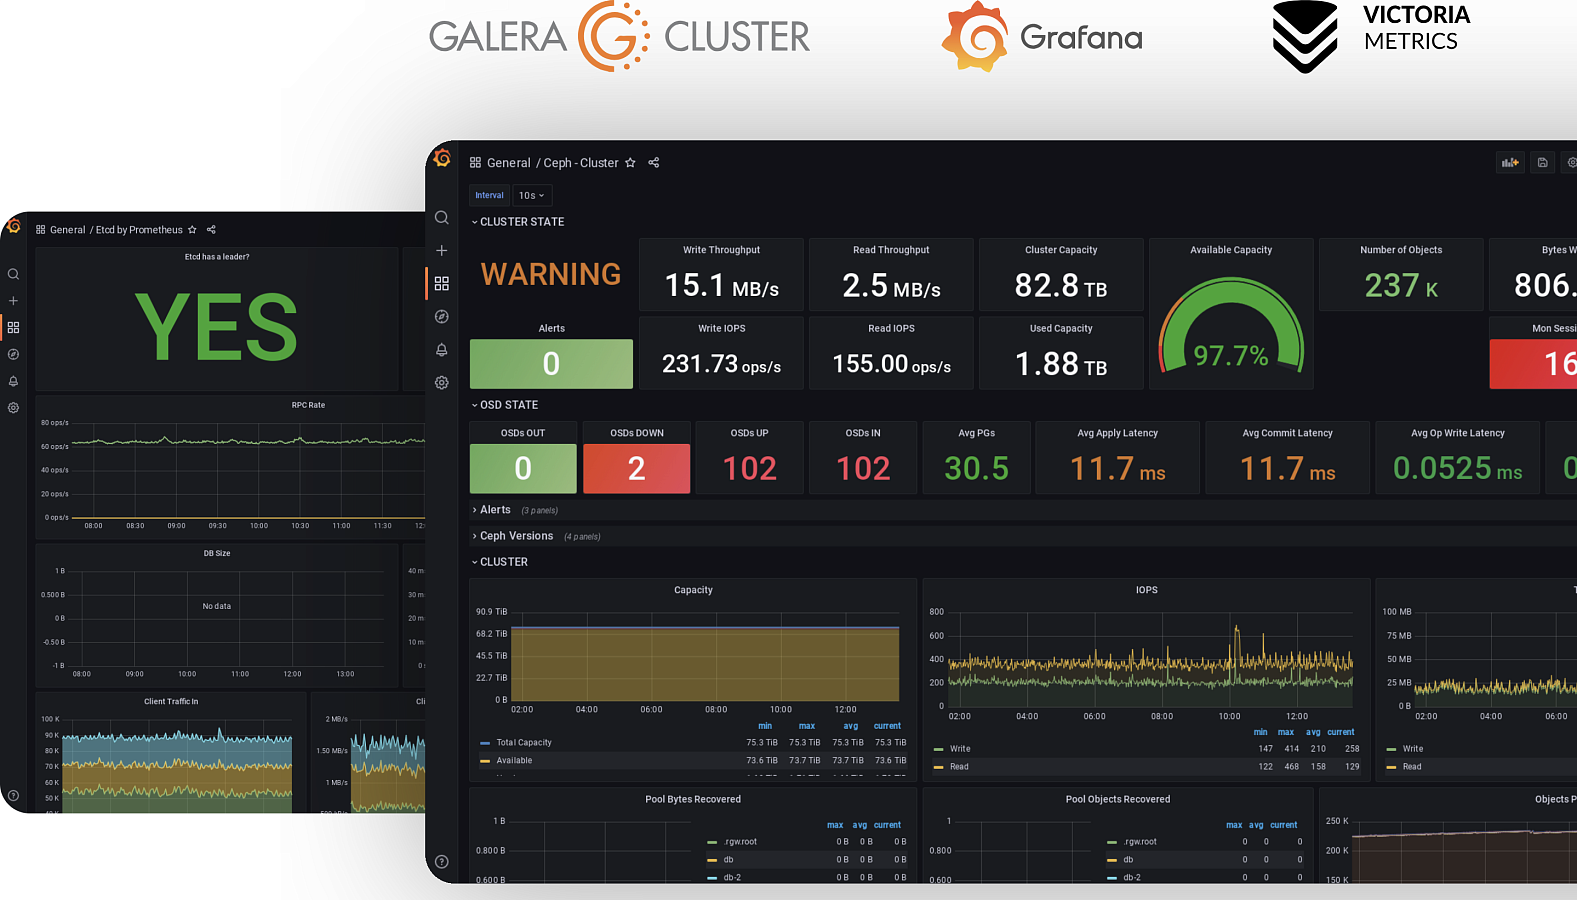Open Alerting bell in the Etcd window sidebar
Screen dimensions: 1577x900
13,382
